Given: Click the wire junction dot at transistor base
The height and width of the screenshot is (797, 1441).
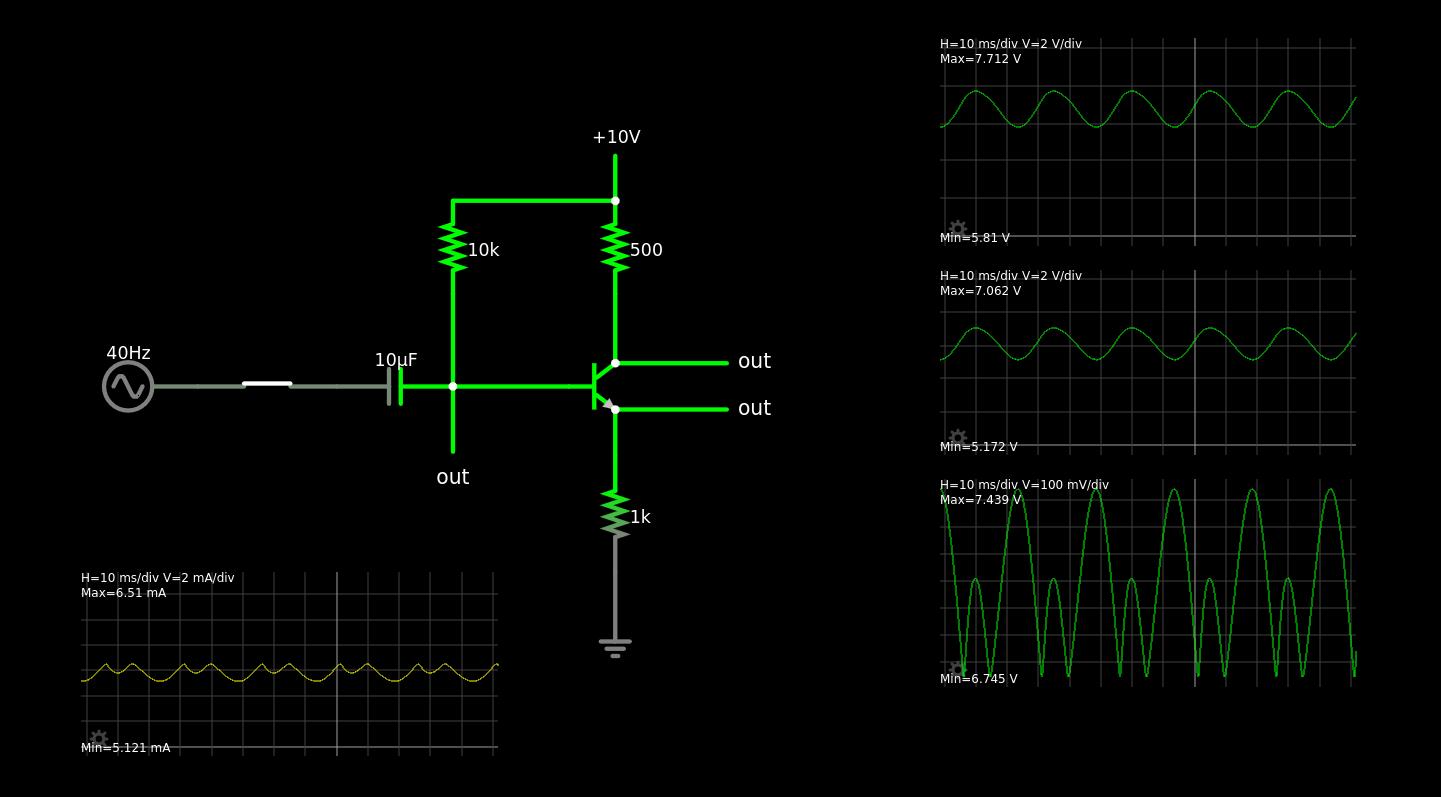Looking at the screenshot, I should click(x=453, y=386).
